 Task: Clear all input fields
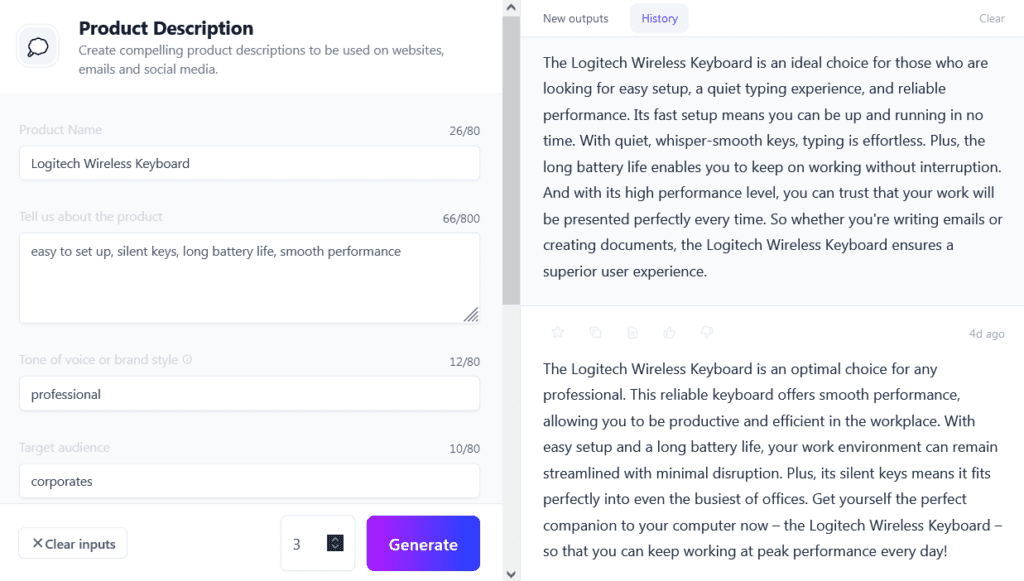point(72,543)
